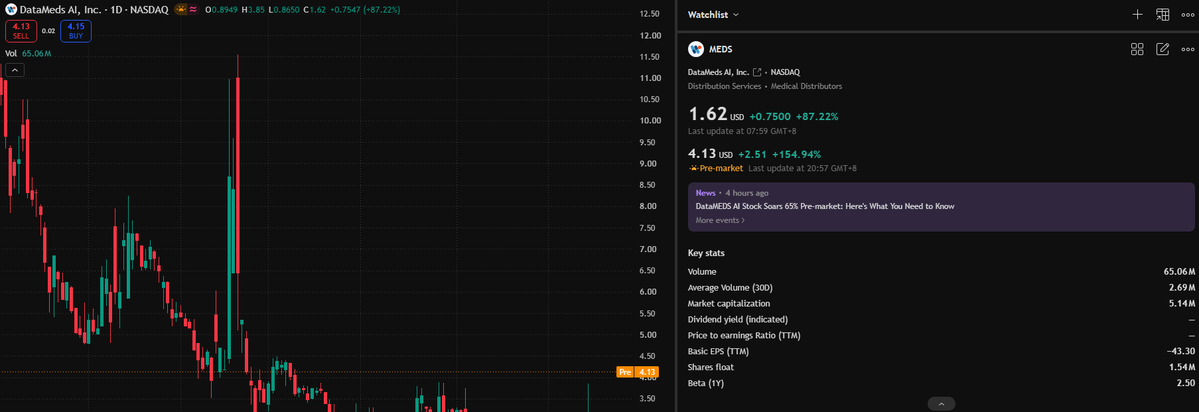Click the NASDAQ exchange label in details
Viewport: 1199px width, 412px height.
click(784, 72)
